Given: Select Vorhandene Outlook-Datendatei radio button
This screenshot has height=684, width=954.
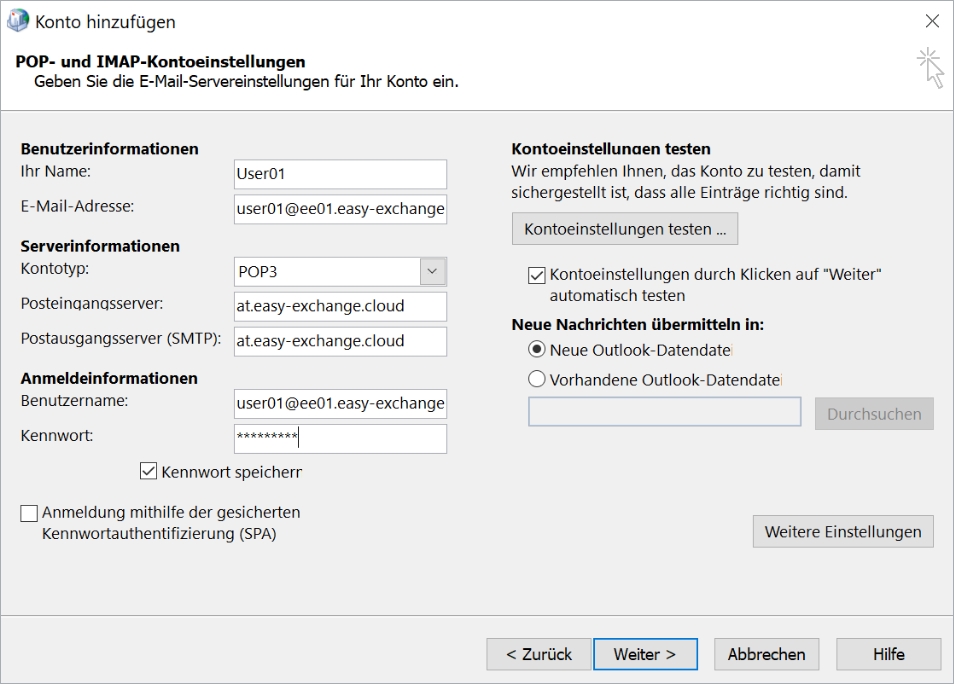Looking at the screenshot, I should click(537, 379).
